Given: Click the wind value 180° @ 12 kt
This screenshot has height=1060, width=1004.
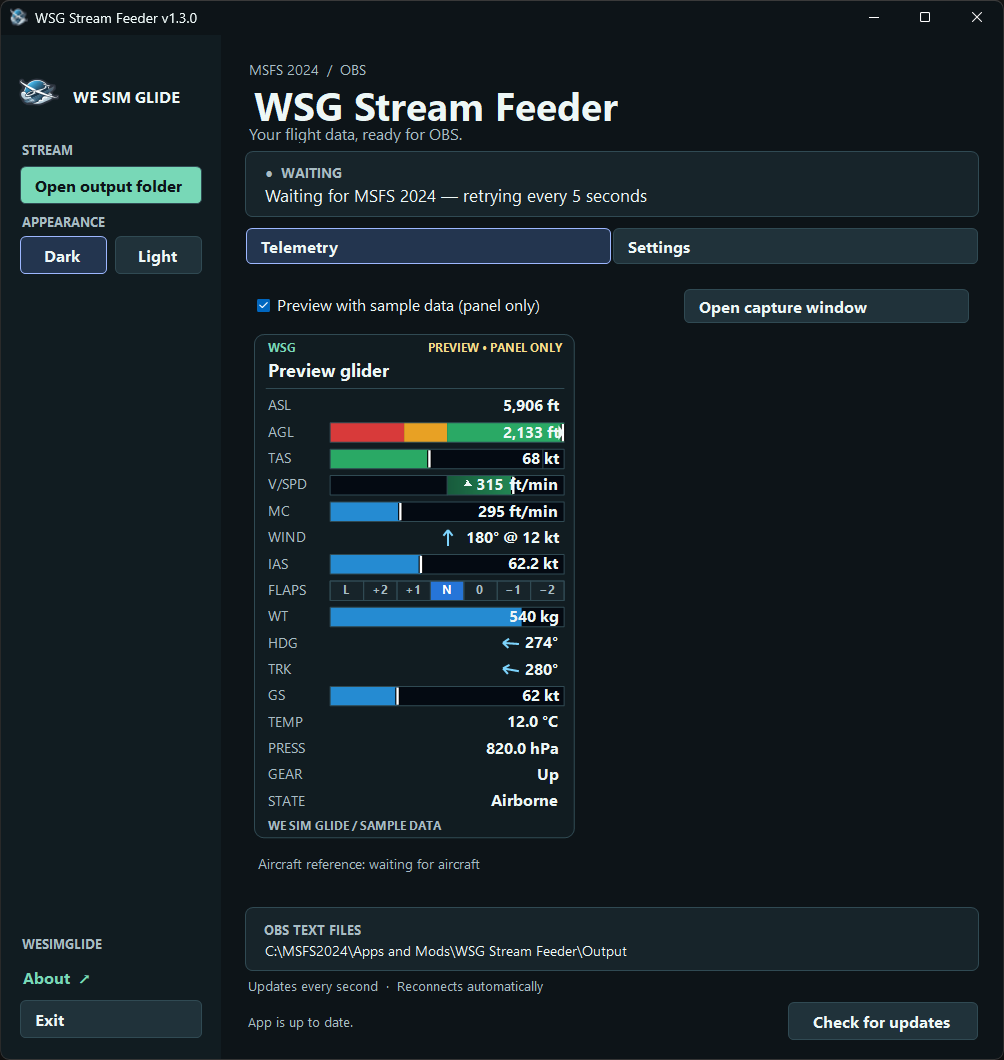Looking at the screenshot, I should [512, 537].
